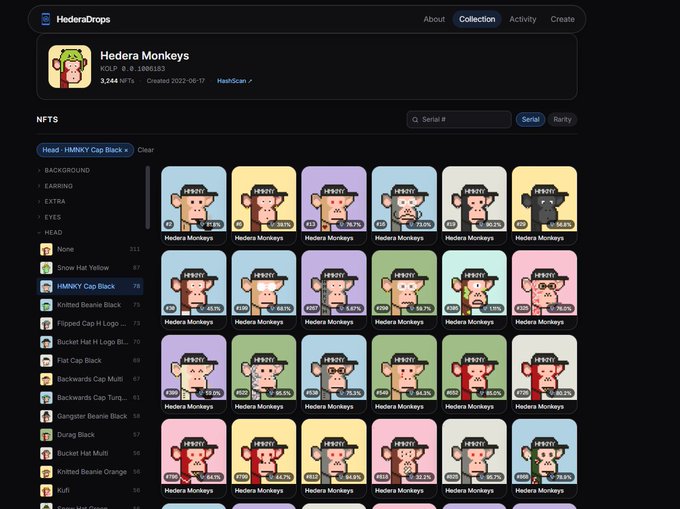Click the Knitted Beanie Black trait thumbnail icon
Viewport: 680px width, 509px height.
coord(46,305)
